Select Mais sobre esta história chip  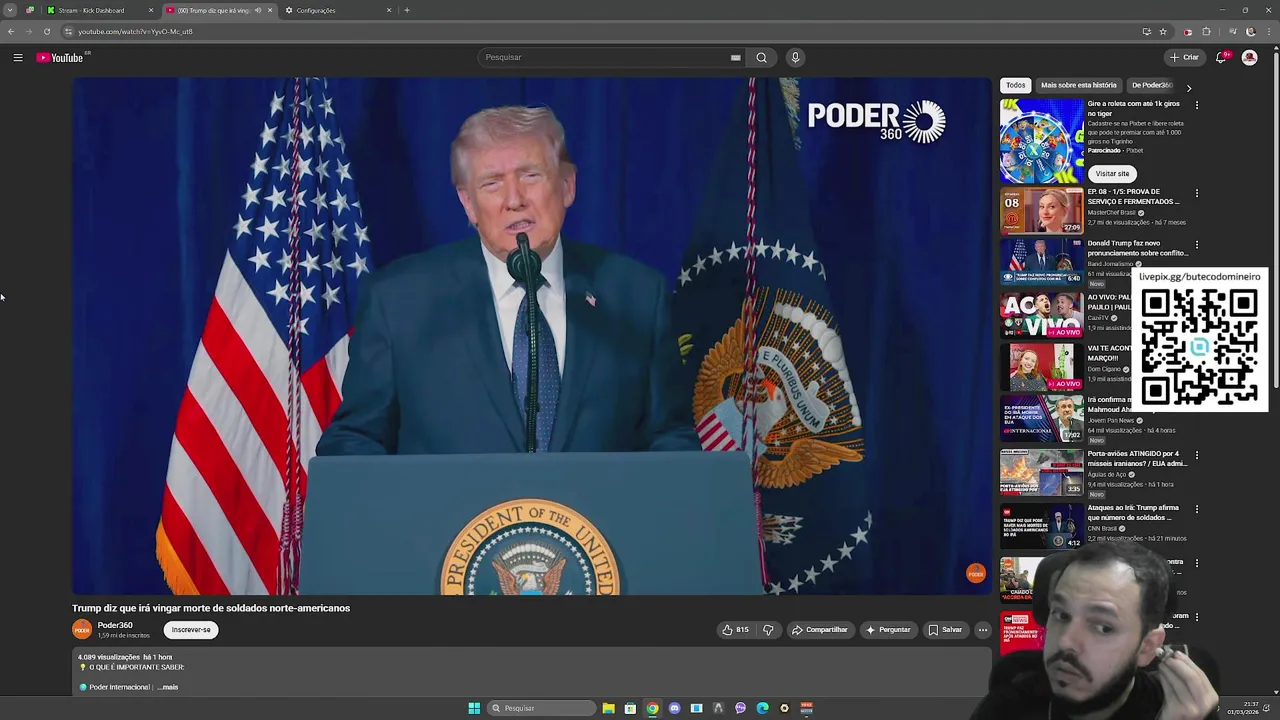click(x=1078, y=85)
